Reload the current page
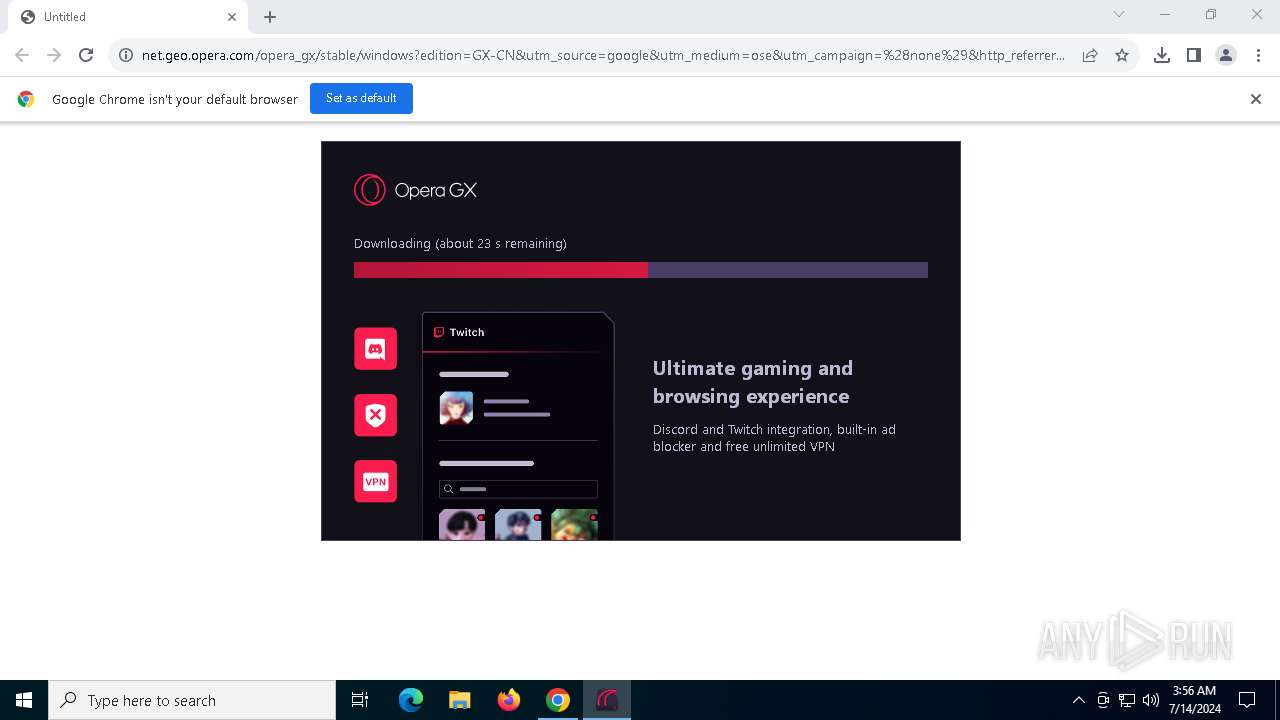 tap(86, 55)
